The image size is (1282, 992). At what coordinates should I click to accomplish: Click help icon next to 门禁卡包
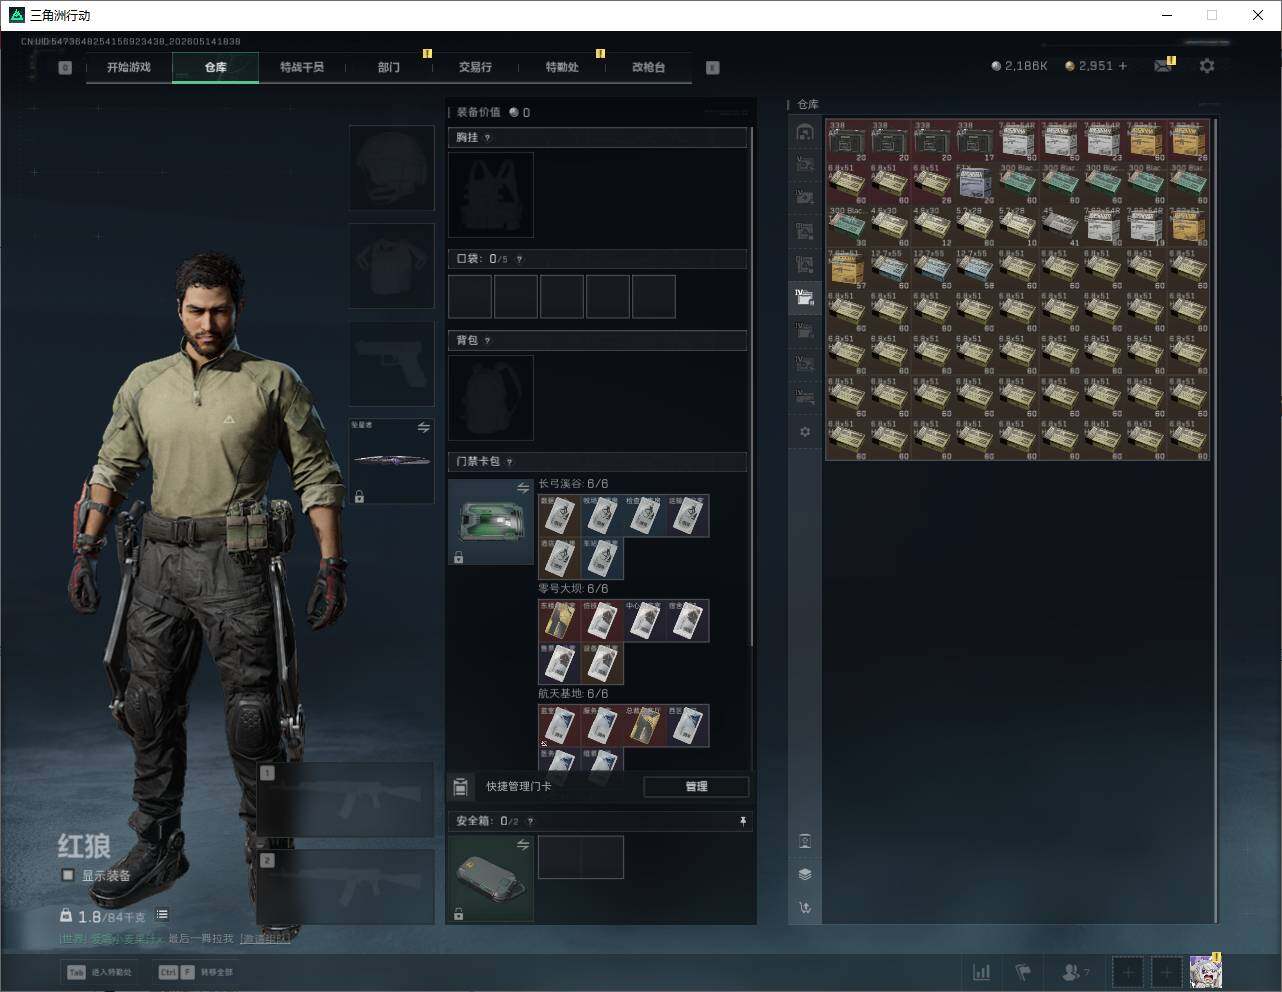pyautogui.click(x=510, y=462)
